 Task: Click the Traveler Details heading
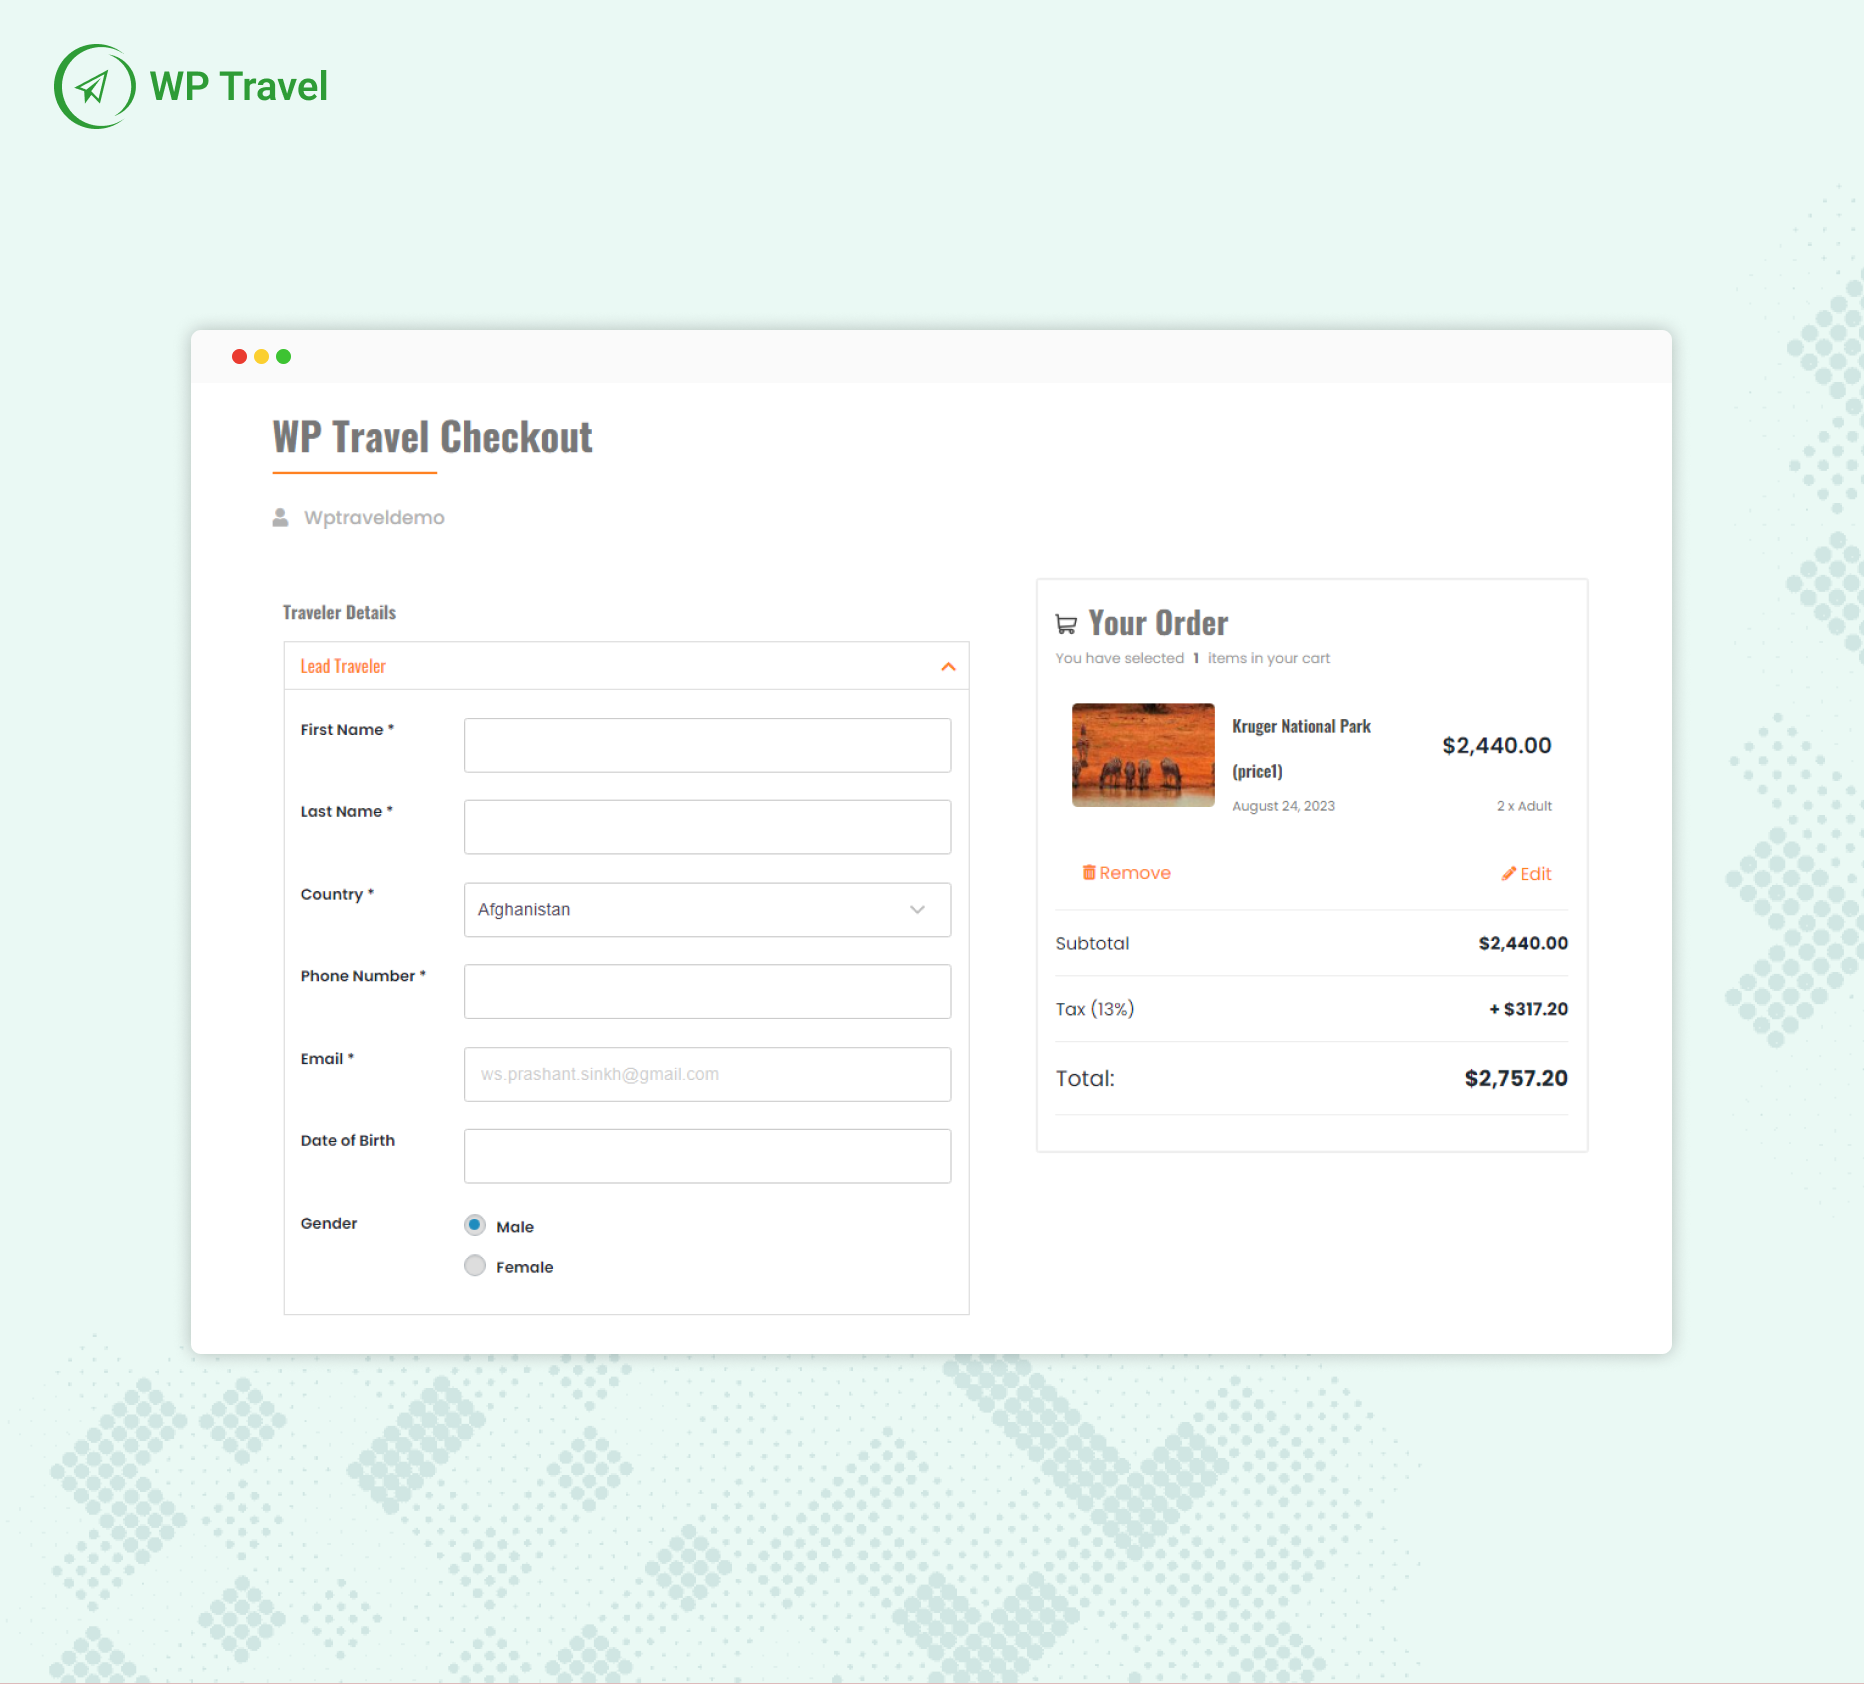[339, 612]
